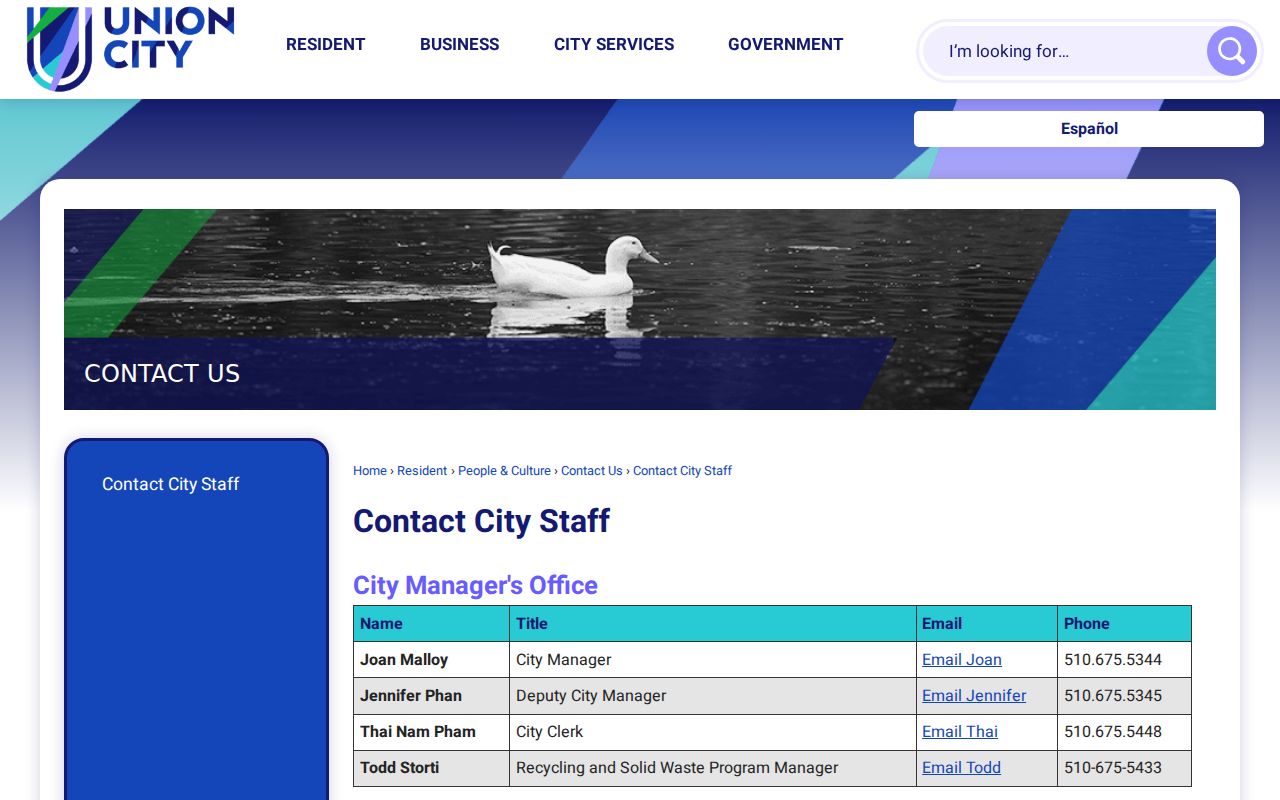This screenshot has height=800, width=1280.
Task: Focus the "I'm looking for..." search field
Action: click(1065, 51)
